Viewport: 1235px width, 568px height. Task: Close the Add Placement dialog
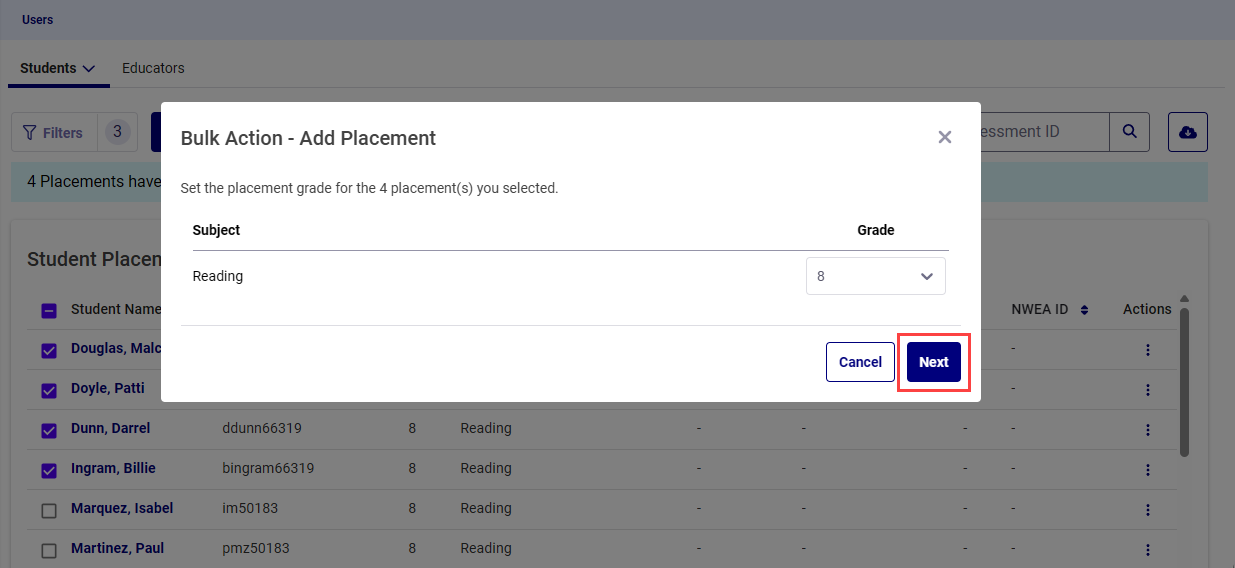click(944, 137)
